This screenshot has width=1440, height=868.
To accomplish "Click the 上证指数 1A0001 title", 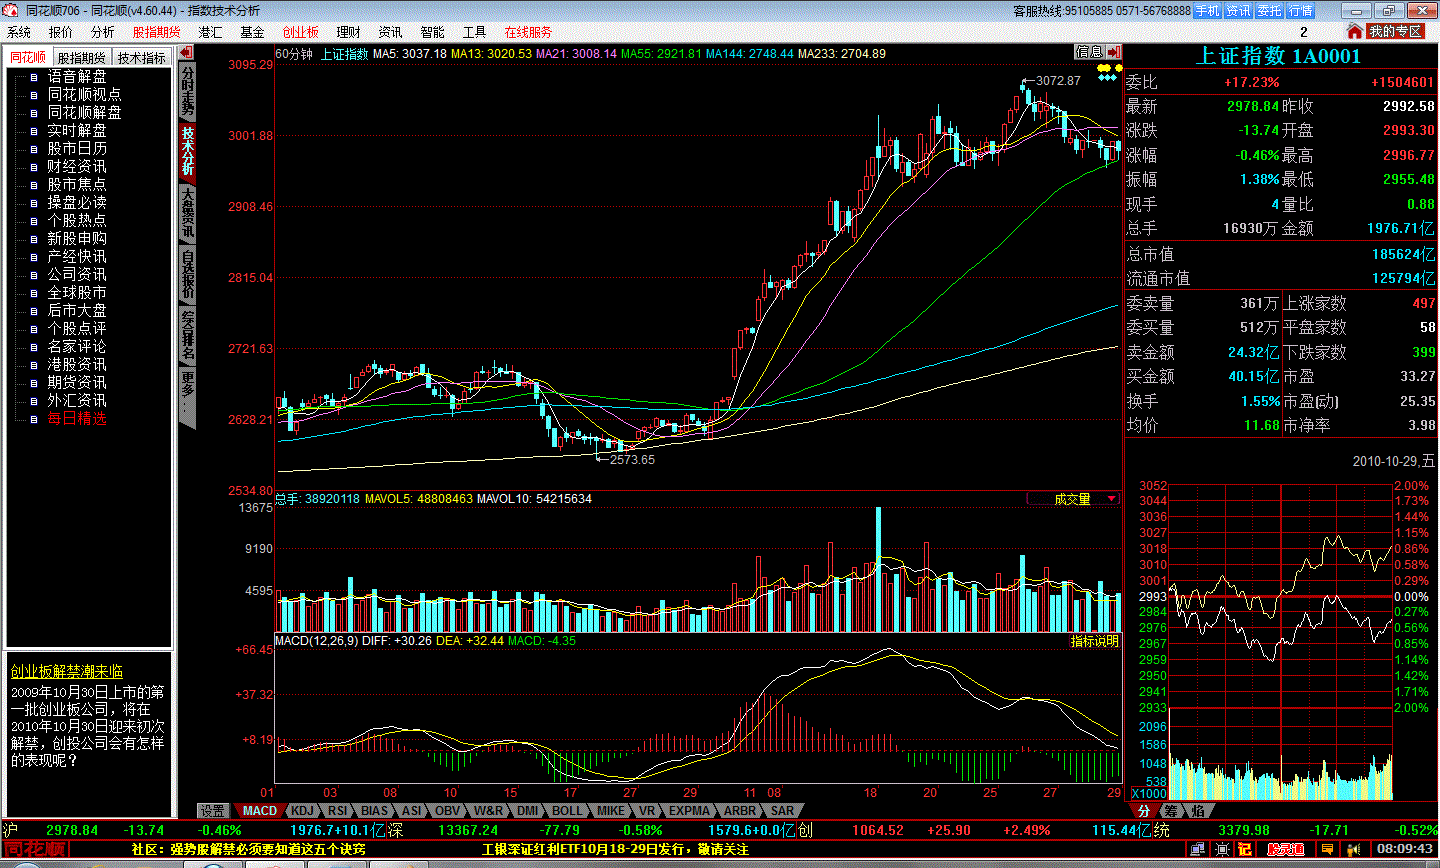I will tap(1280, 56).
